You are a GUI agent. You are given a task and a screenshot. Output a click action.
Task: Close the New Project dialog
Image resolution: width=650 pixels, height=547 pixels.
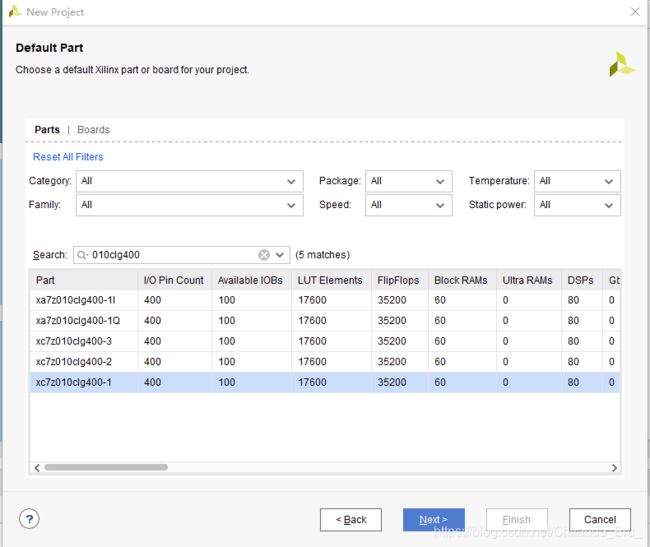tap(635, 12)
